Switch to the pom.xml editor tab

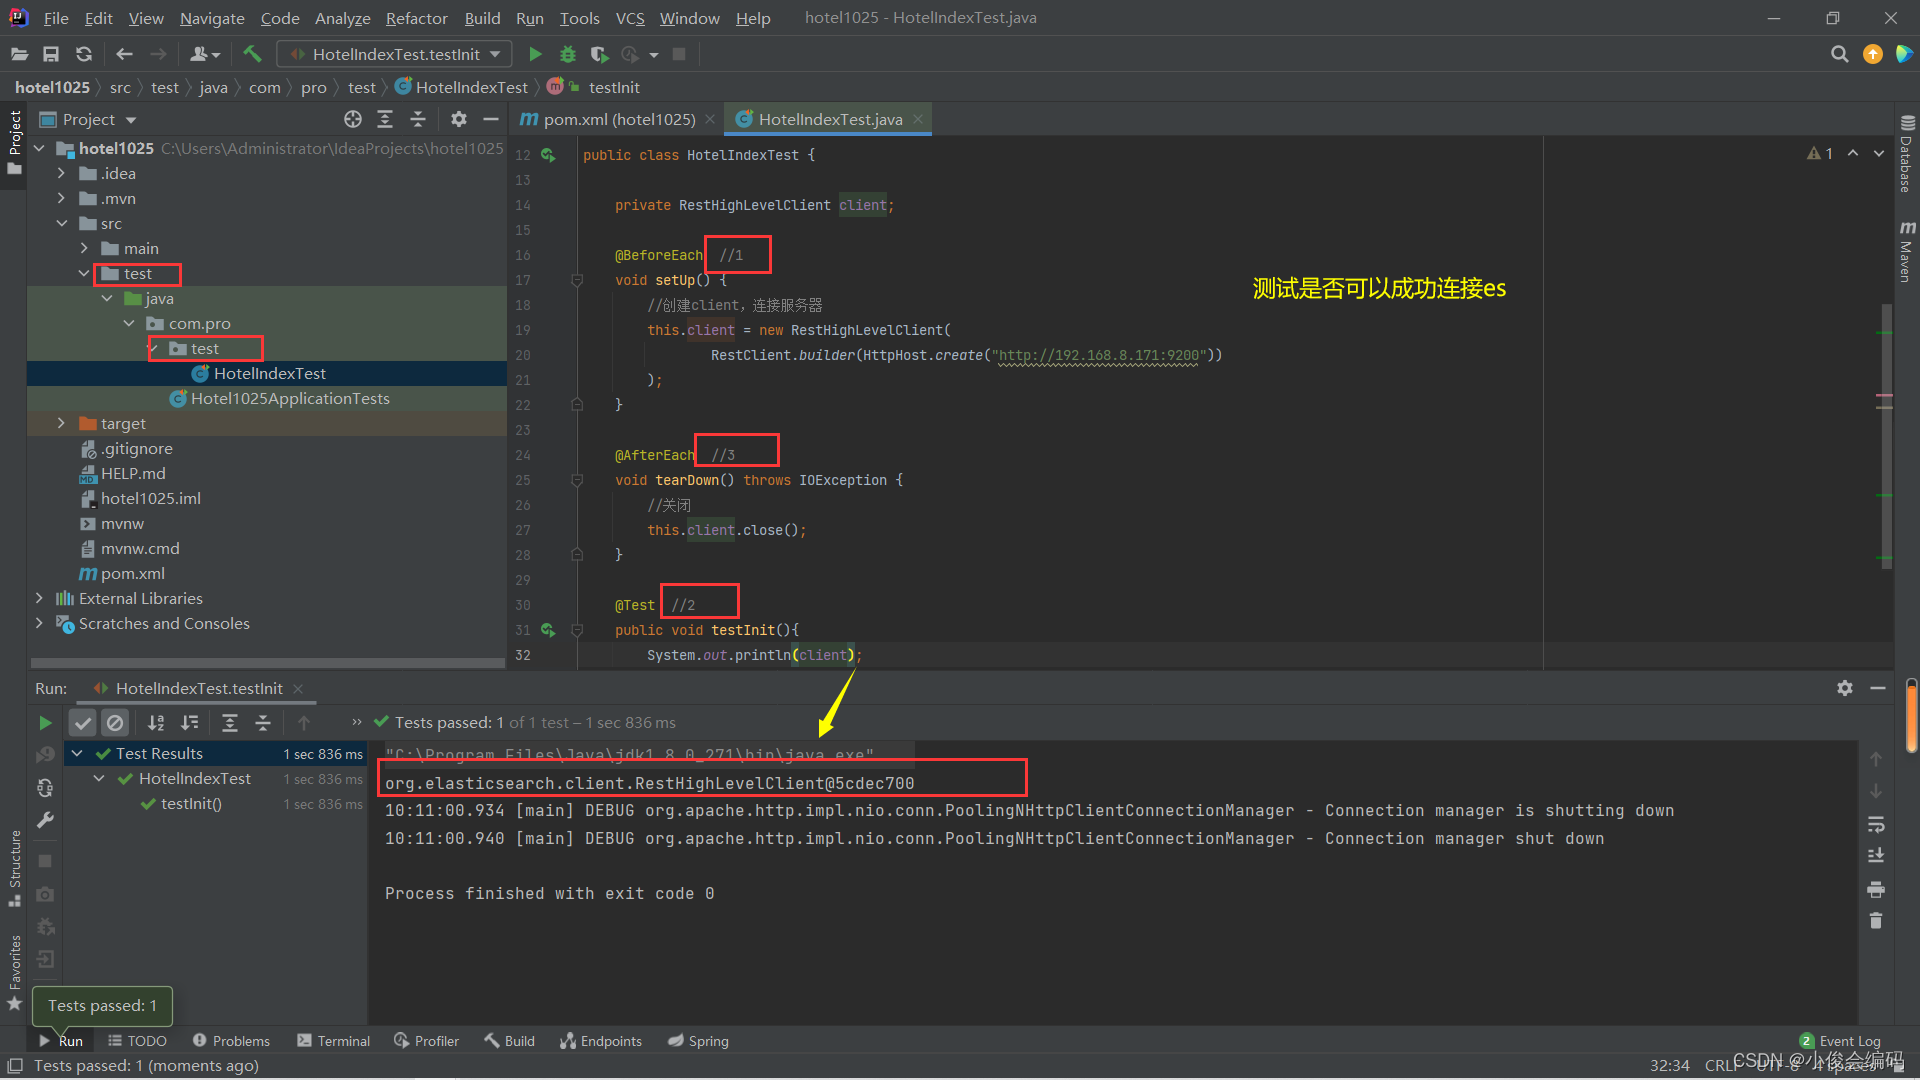[616, 119]
